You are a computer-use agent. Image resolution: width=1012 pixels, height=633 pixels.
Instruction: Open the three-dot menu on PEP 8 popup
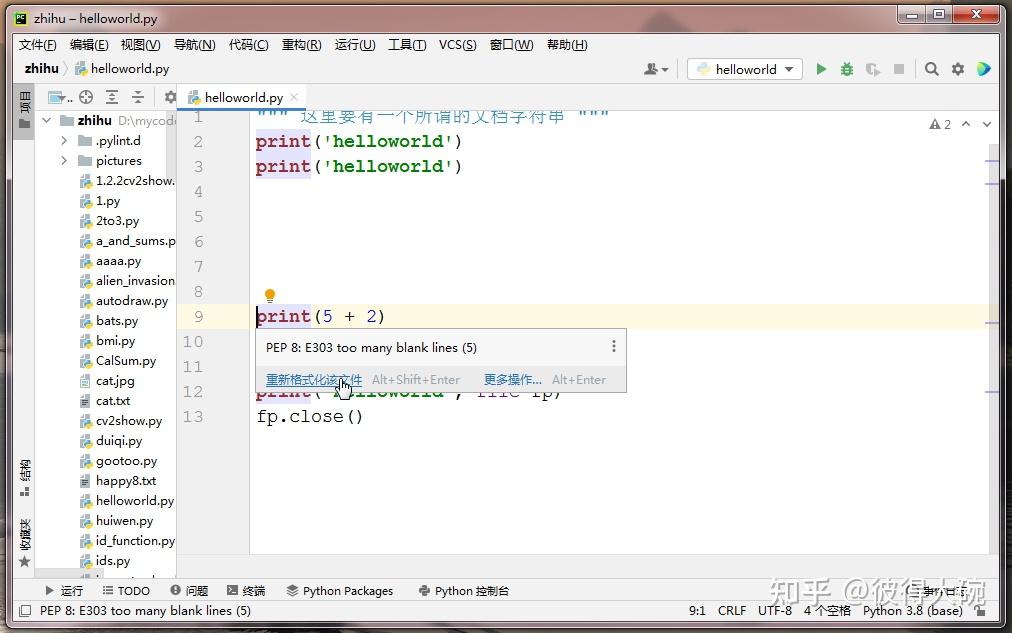(x=613, y=346)
